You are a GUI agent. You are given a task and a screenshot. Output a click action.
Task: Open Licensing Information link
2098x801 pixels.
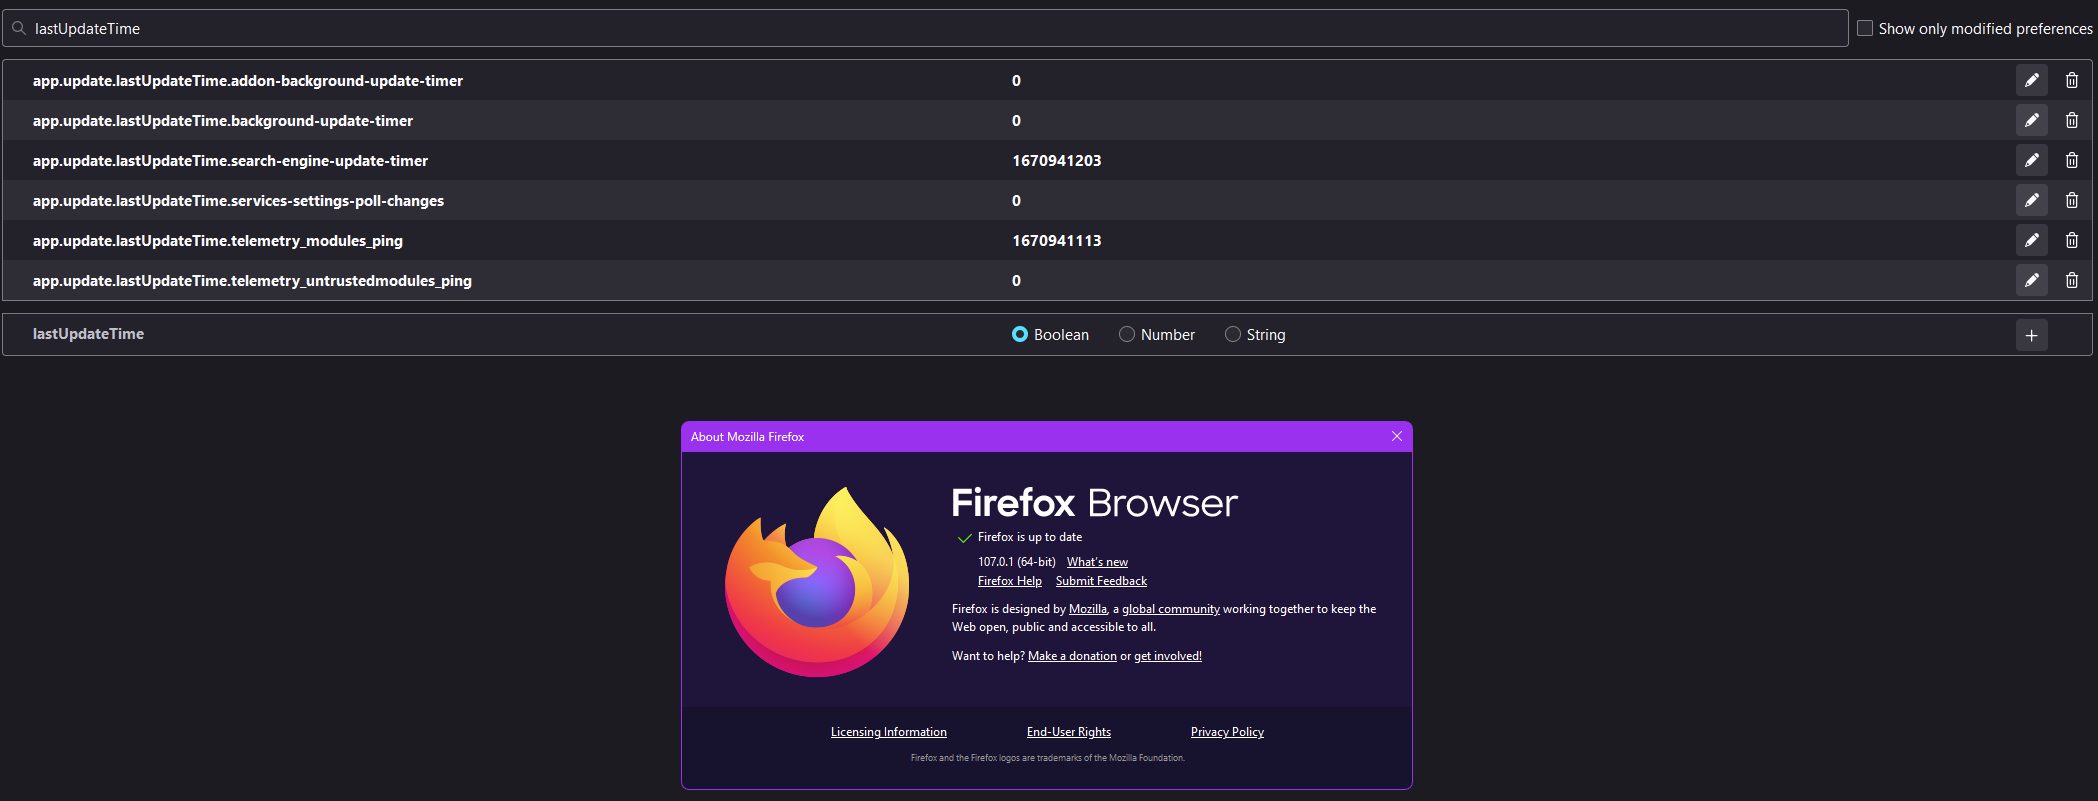coord(889,732)
